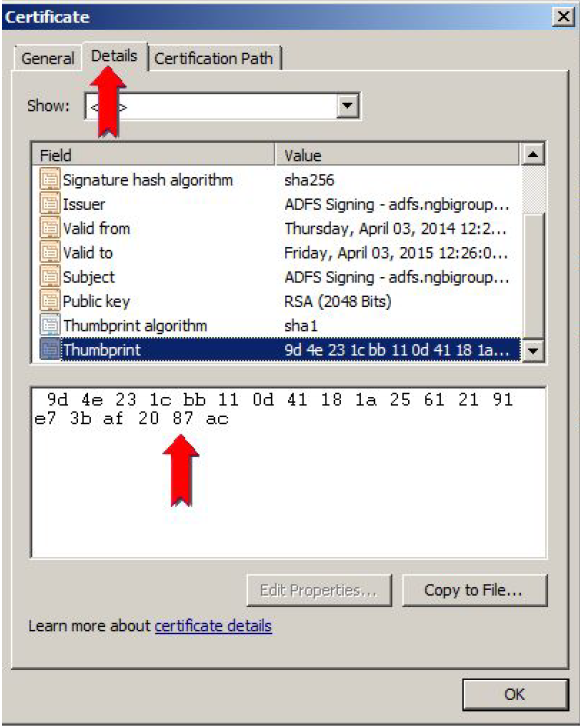Image resolution: width=580 pixels, height=726 pixels.
Task: Select the Details tab
Action: (x=114, y=56)
